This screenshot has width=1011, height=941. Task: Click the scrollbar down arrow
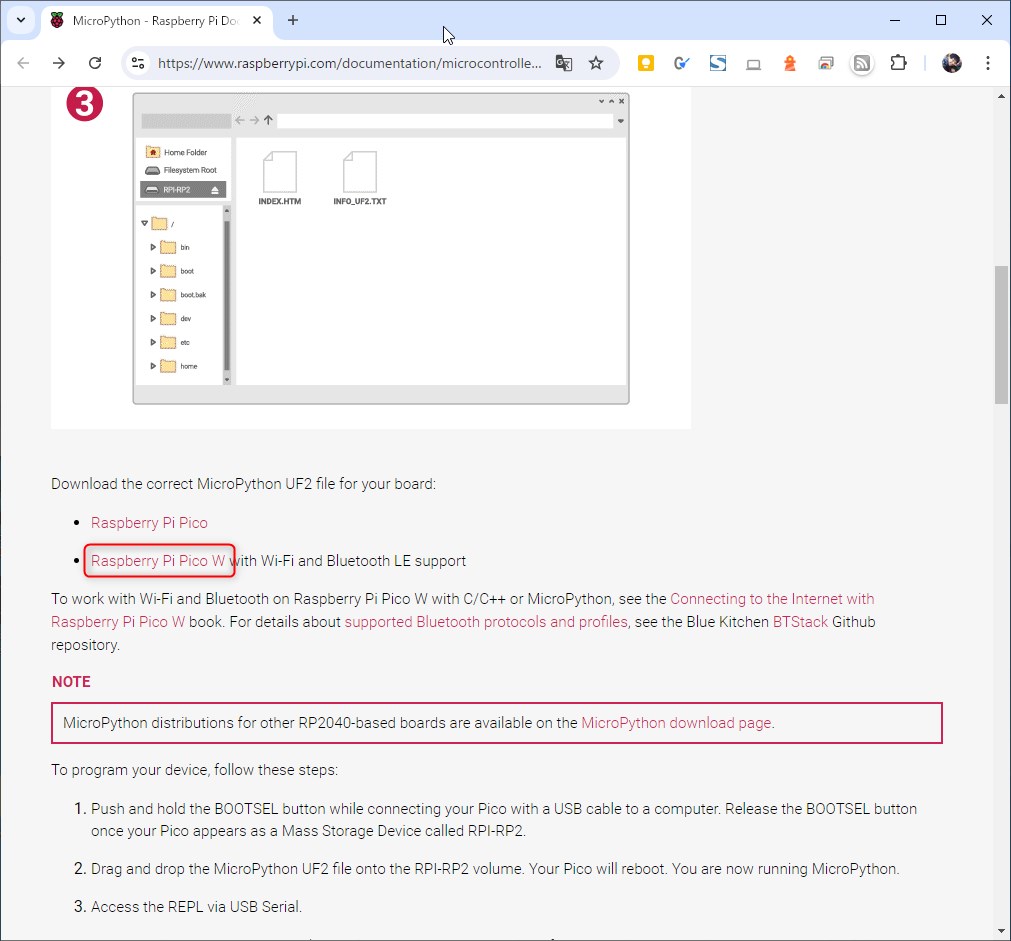[x=1001, y=931]
